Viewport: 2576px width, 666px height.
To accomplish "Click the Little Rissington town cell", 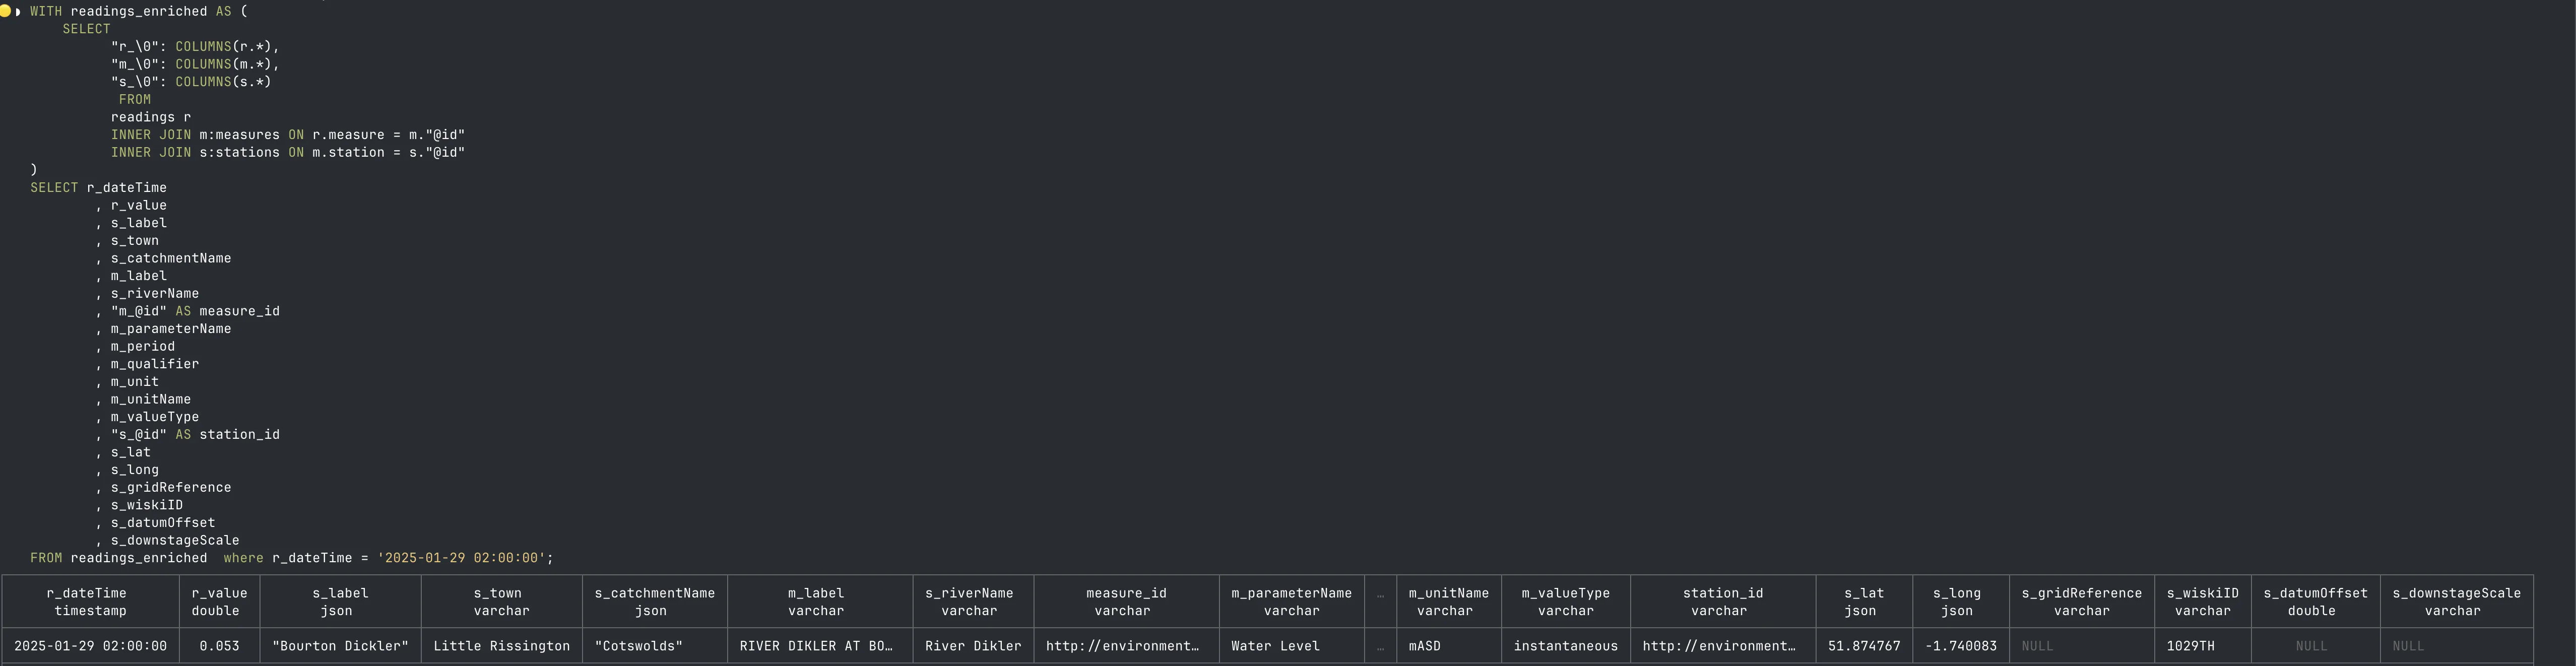I will (501, 646).
